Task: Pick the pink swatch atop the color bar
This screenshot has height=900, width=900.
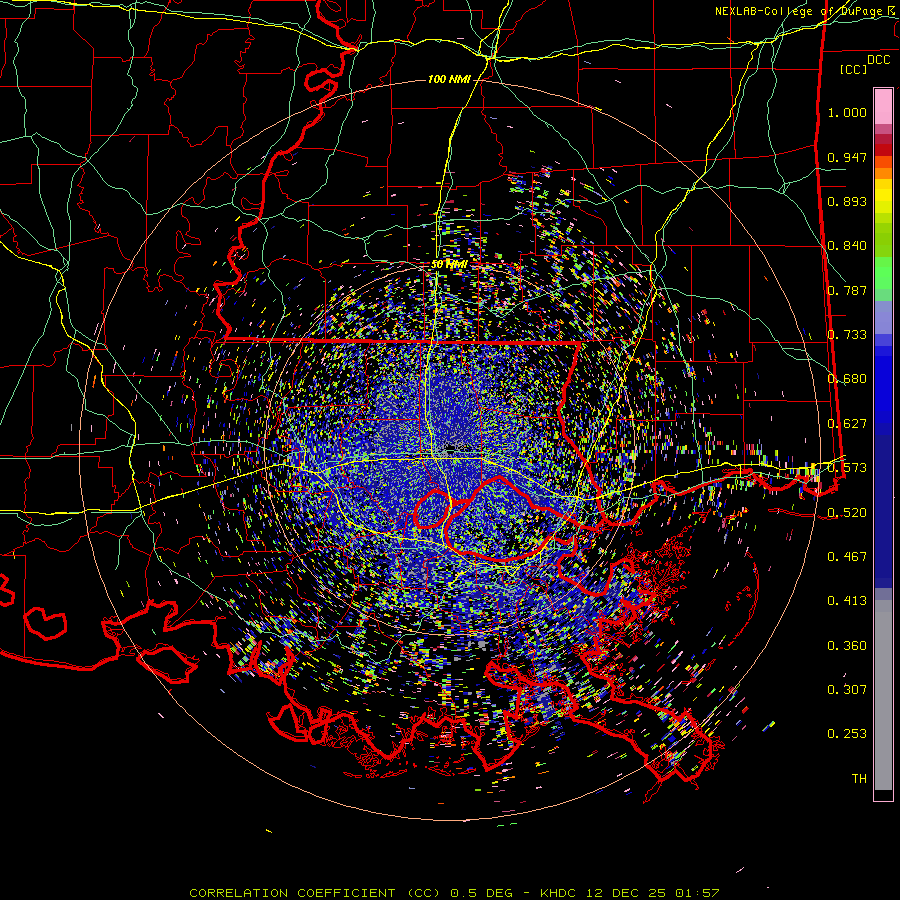Action: 883,106
